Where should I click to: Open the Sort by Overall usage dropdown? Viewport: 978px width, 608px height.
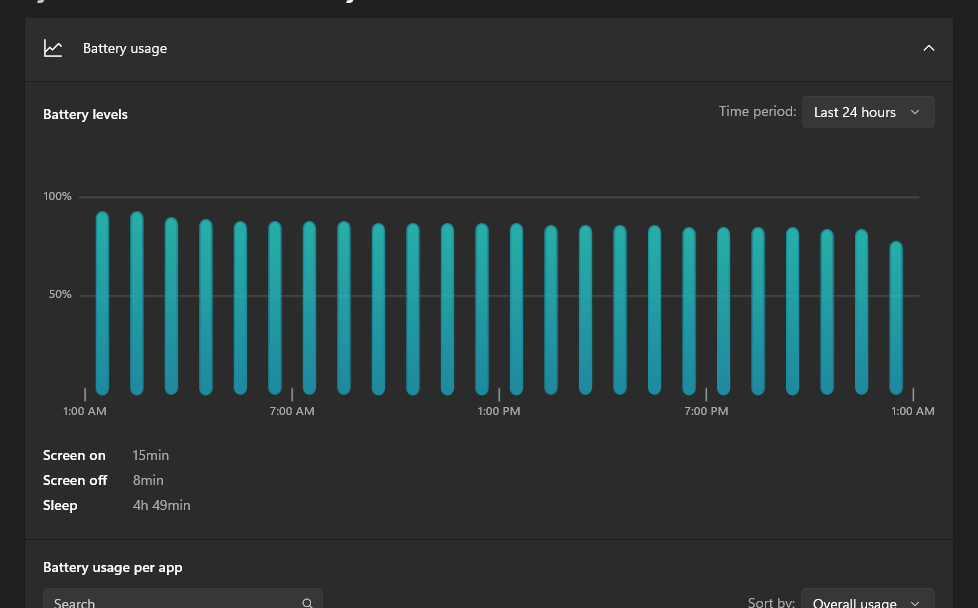pos(867,602)
